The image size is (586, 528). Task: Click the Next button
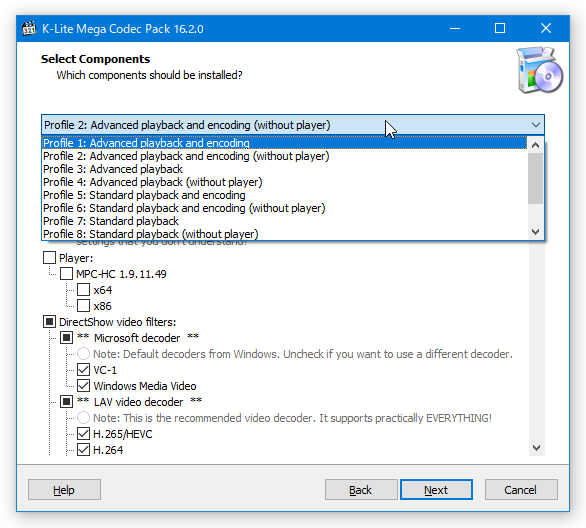coord(436,490)
